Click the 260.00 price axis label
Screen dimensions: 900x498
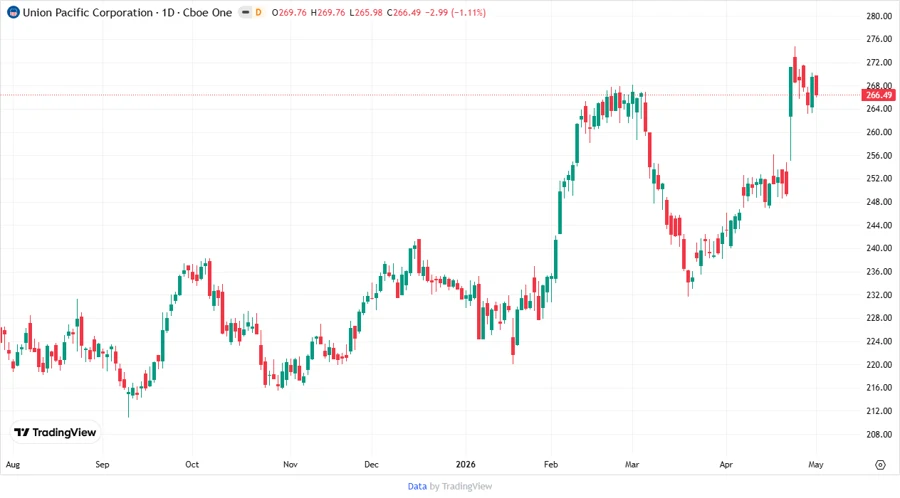pos(879,132)
